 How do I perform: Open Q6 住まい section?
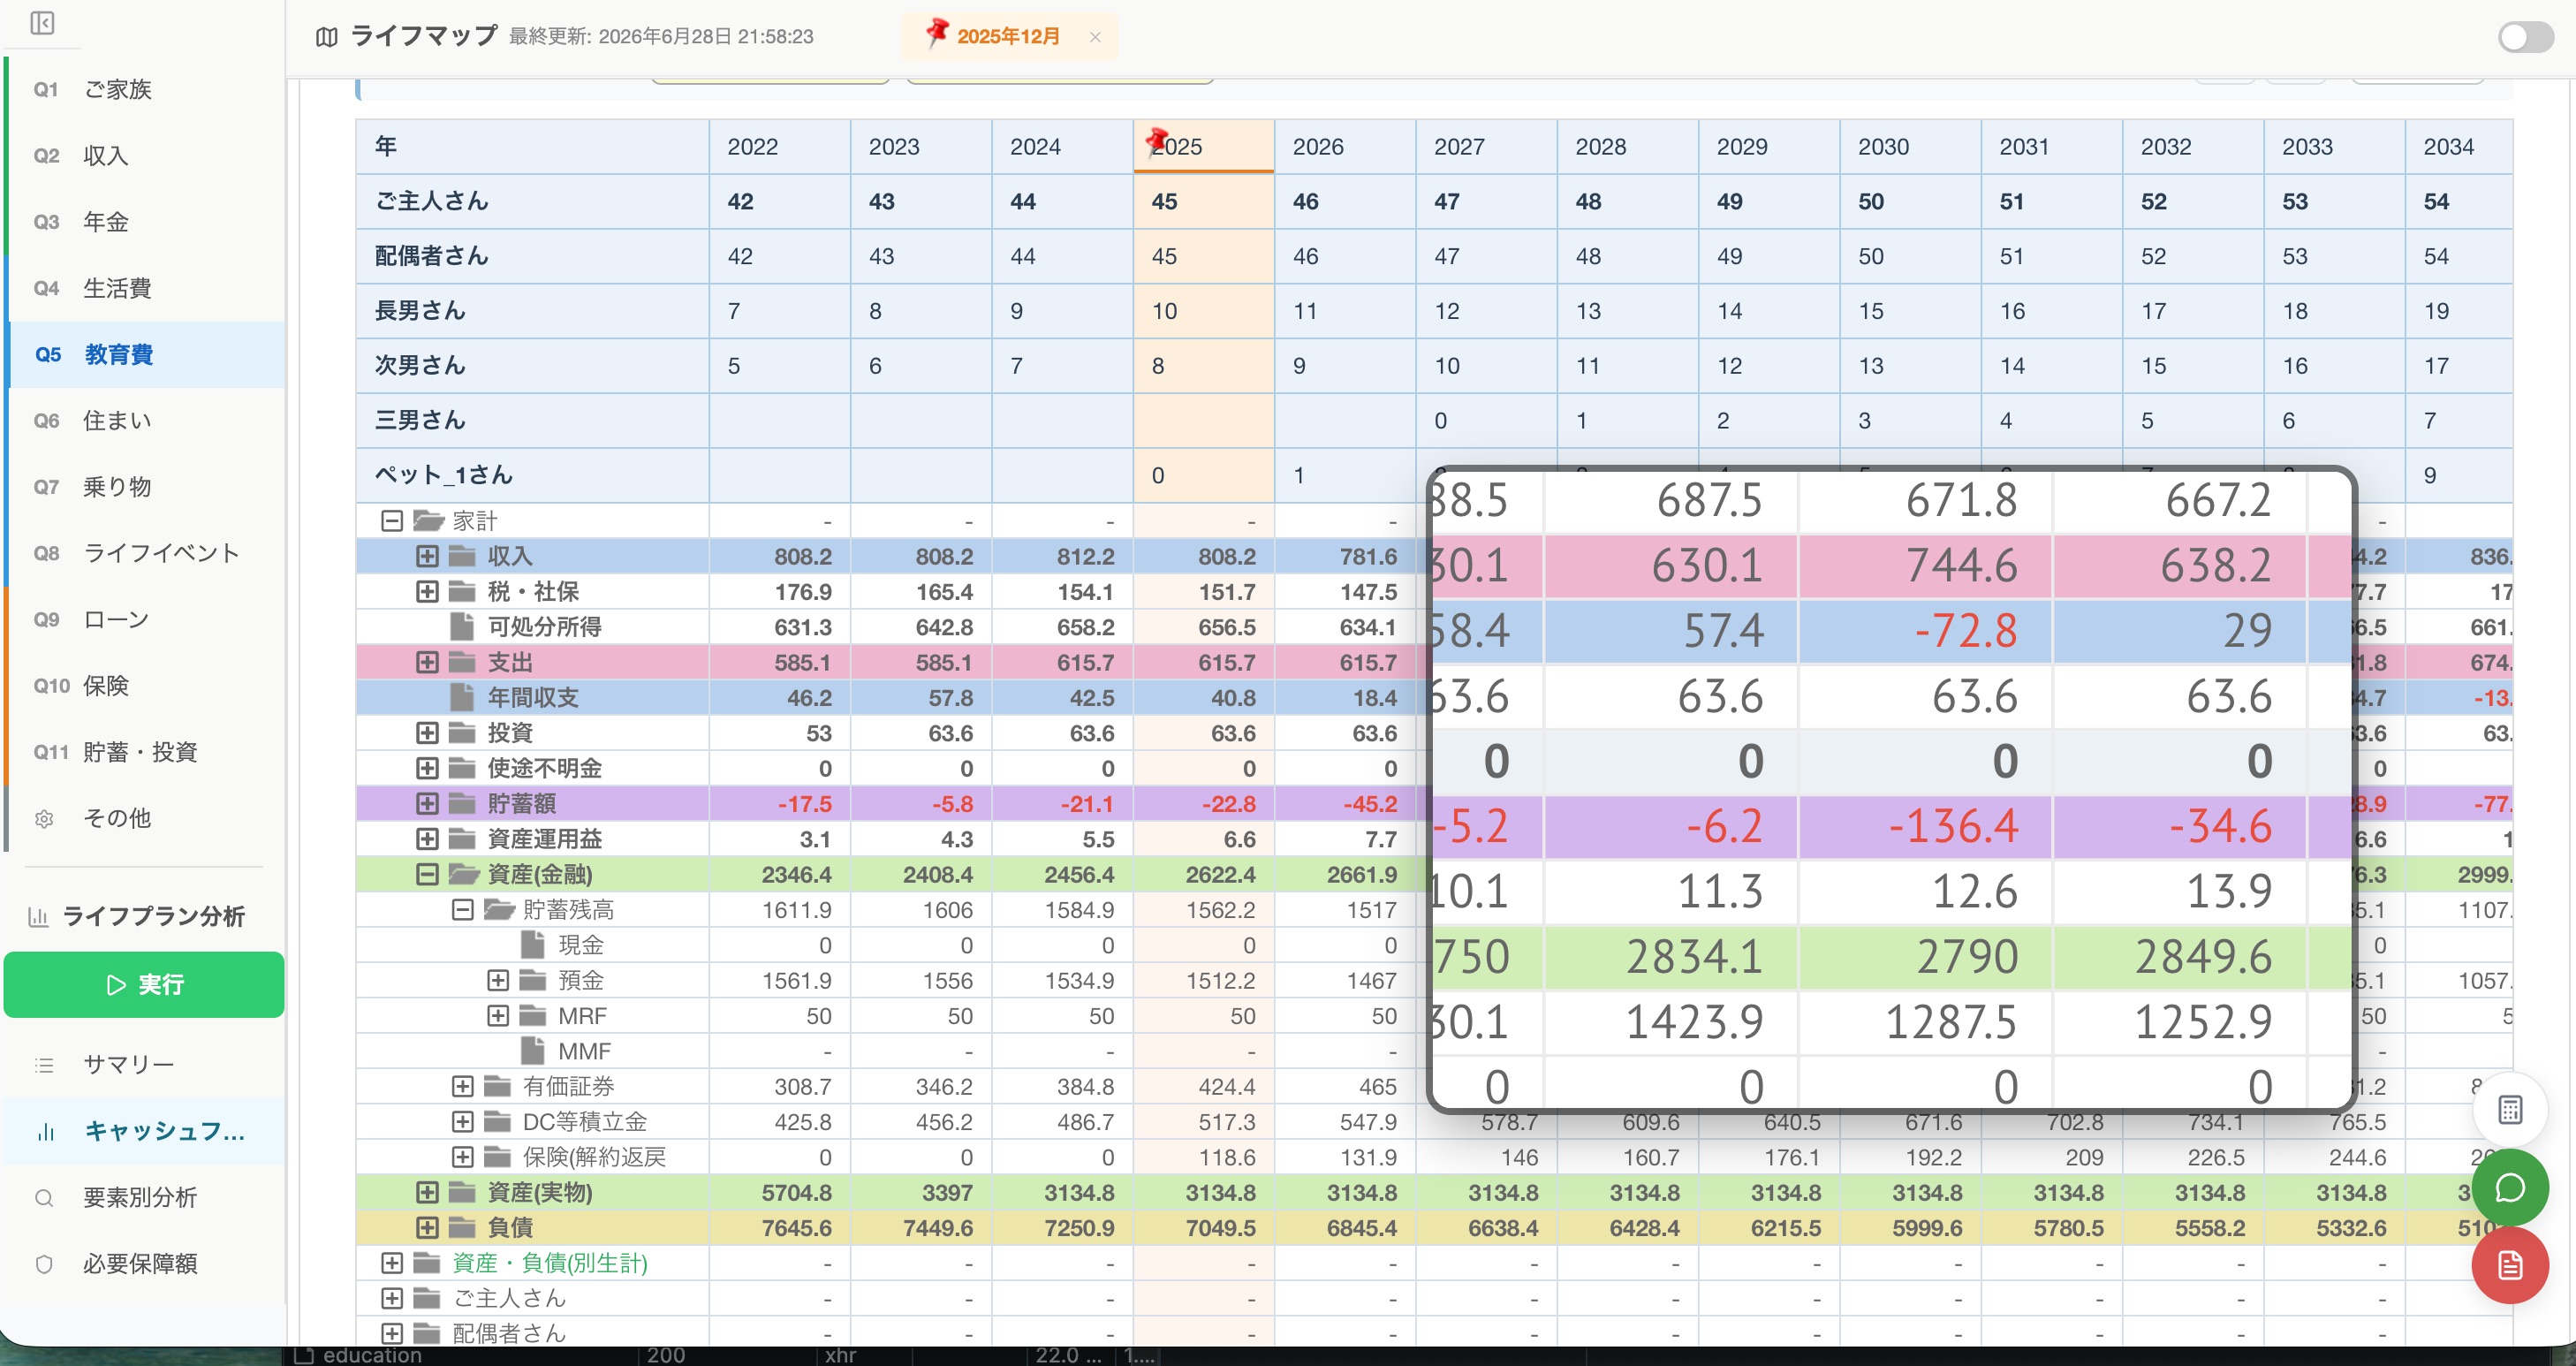click(x=145, y=420)
